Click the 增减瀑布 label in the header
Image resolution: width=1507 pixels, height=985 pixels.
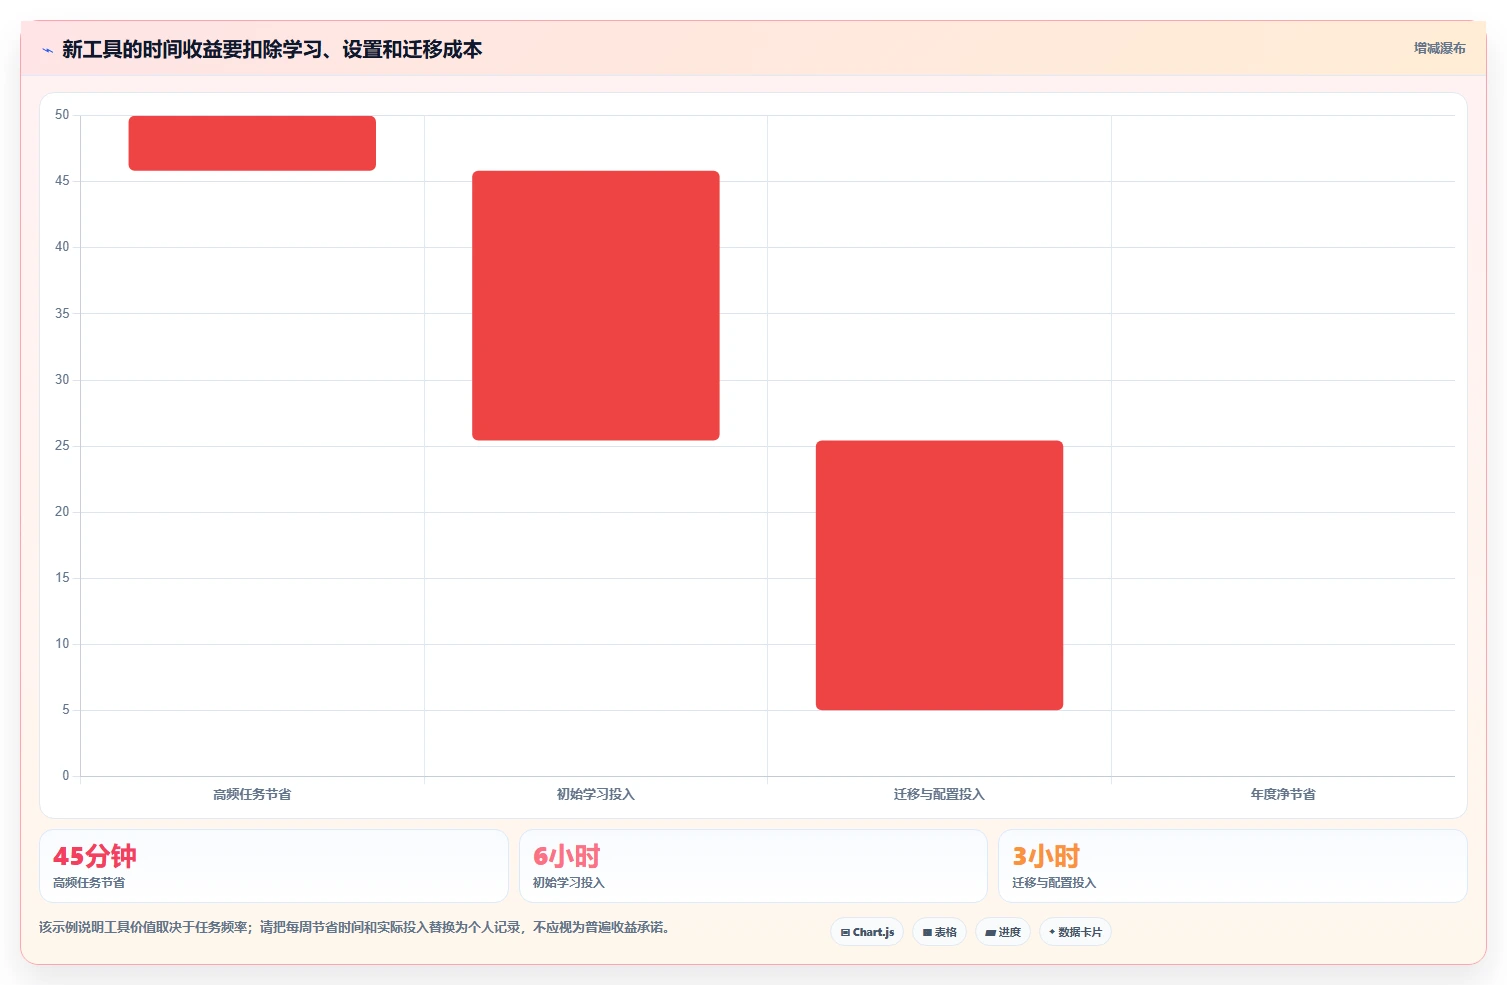coord(1439,48)
